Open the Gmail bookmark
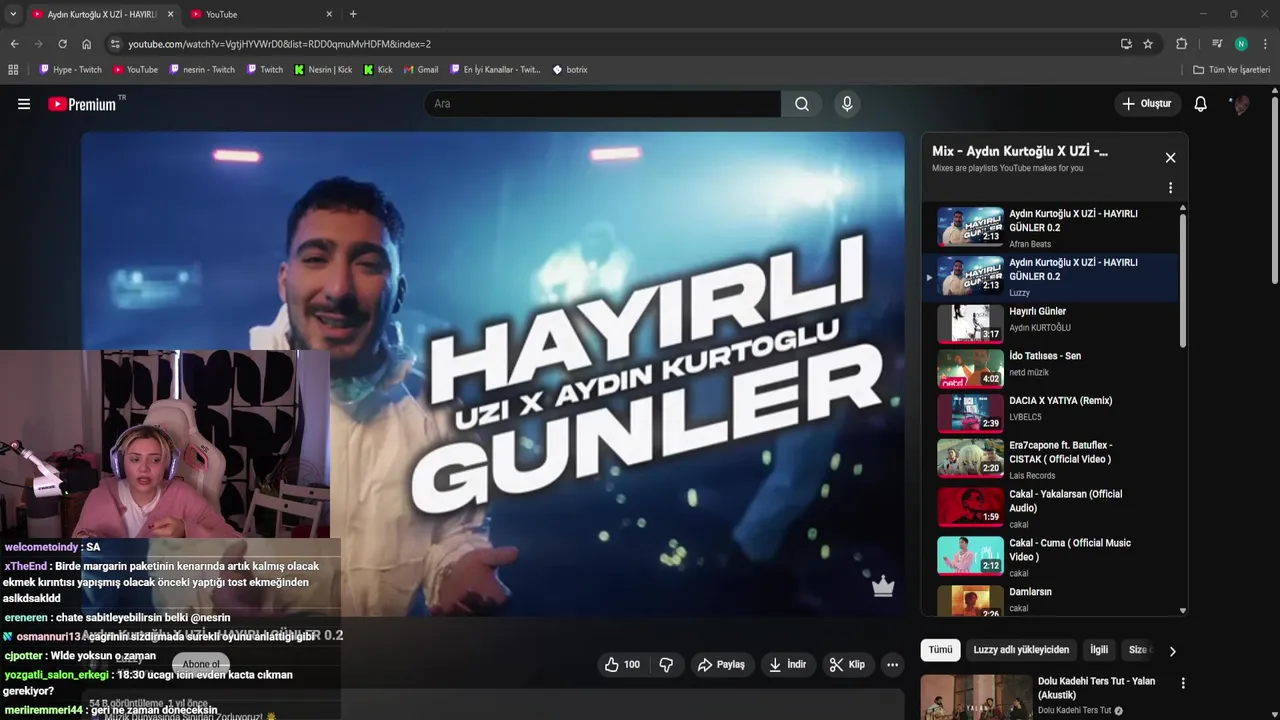This screenshot has height=720, width=1280. 421,70
